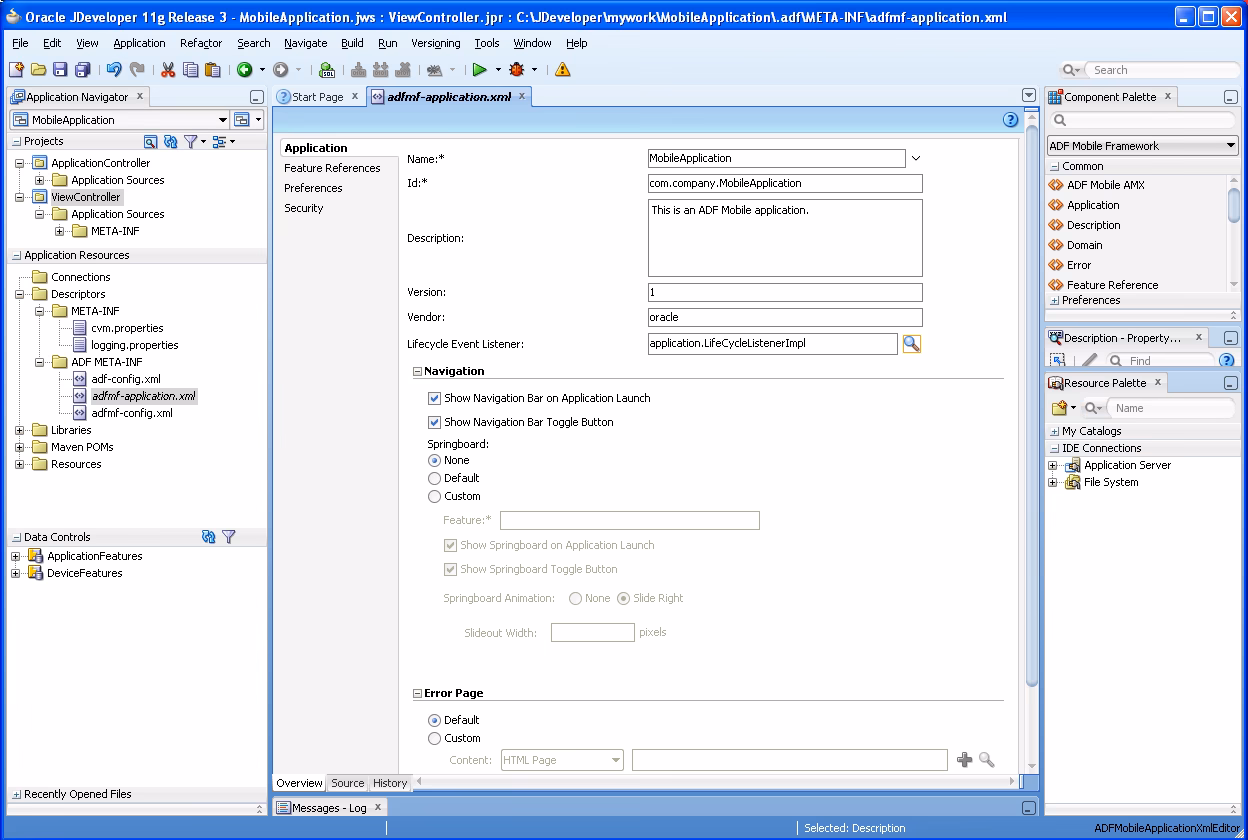1248x840 pixels.
Task: Click the Copy toolbar icon
Action: click(x=190, y=70)
